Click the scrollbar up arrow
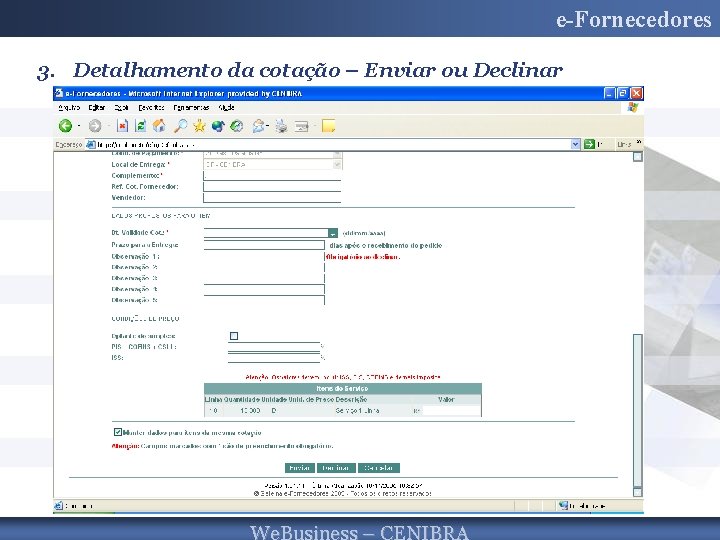Screen dimensions: 720x540 [x=637, y=157]
